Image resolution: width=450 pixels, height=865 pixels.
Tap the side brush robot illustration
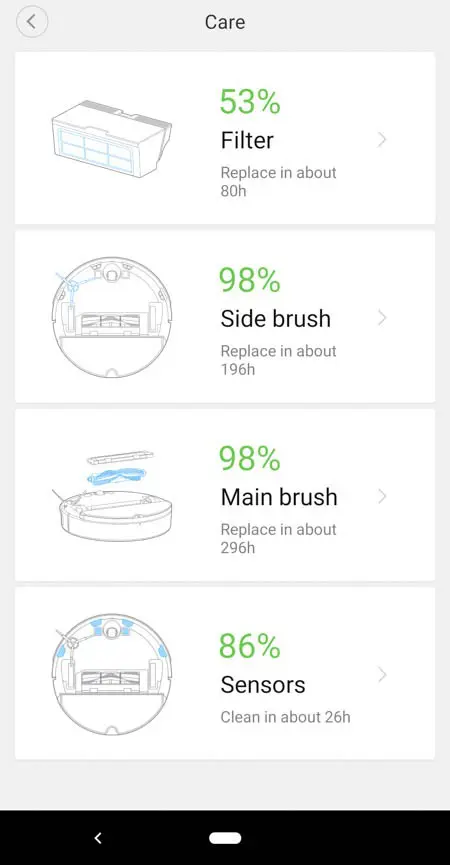click(111, 317)
